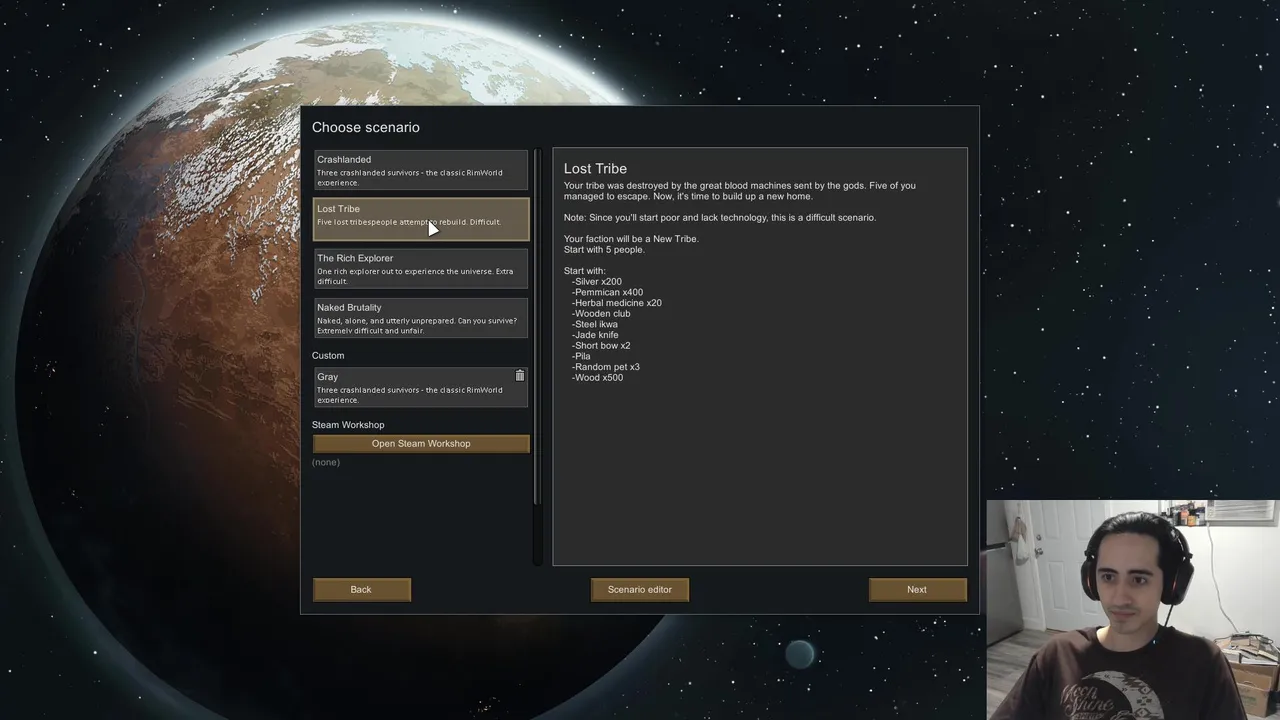Click the 'Custom' section label
Screen dimensions: 1280x720
pyautogui.click(x=328, y=356)
